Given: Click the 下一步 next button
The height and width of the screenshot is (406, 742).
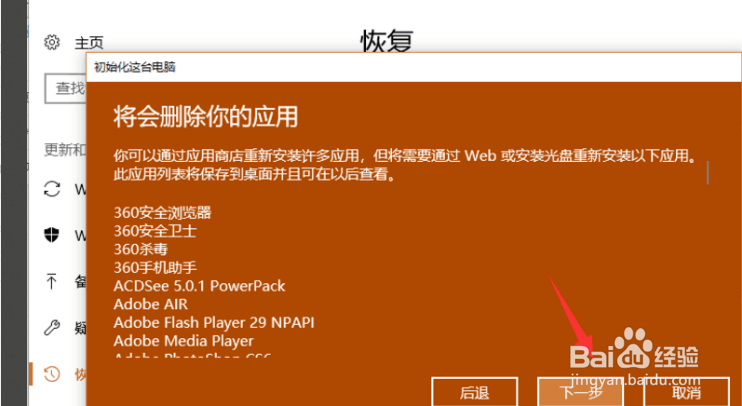Looking at the screenshot, I should [x=581, y=392].
